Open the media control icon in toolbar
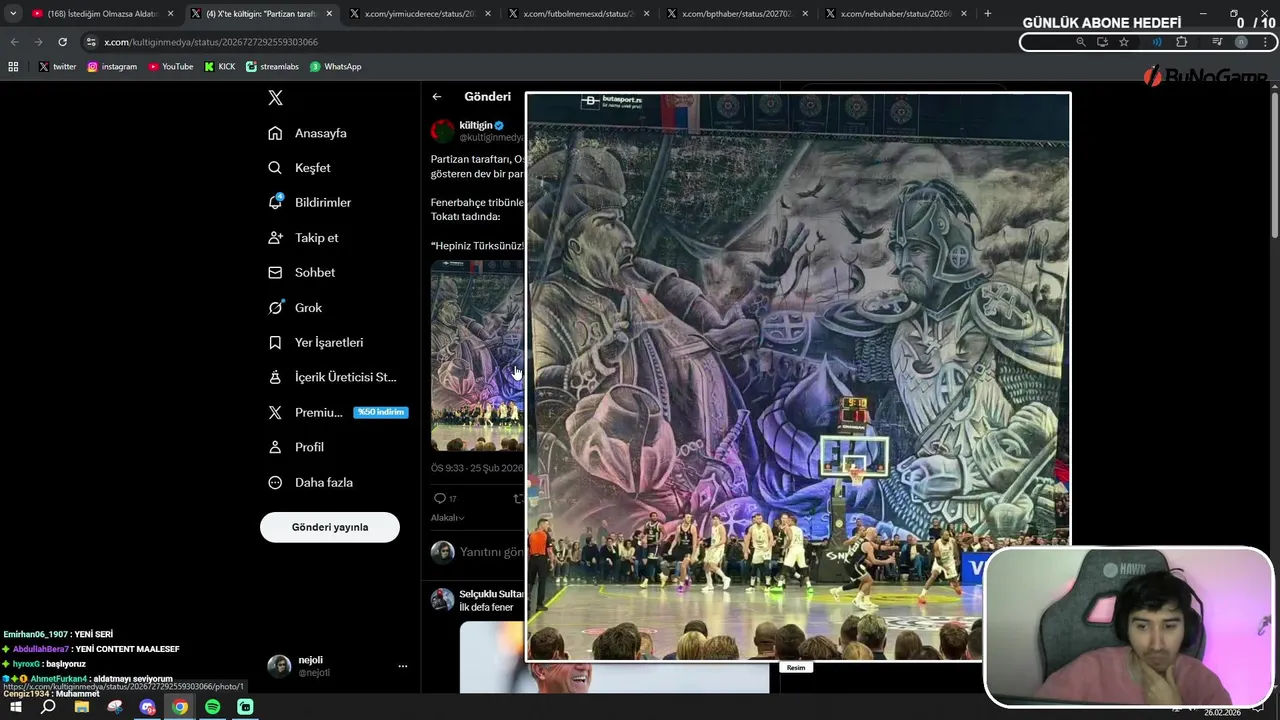The width and height of the screenshot is (1280, 720). (x=1217, y=42)
